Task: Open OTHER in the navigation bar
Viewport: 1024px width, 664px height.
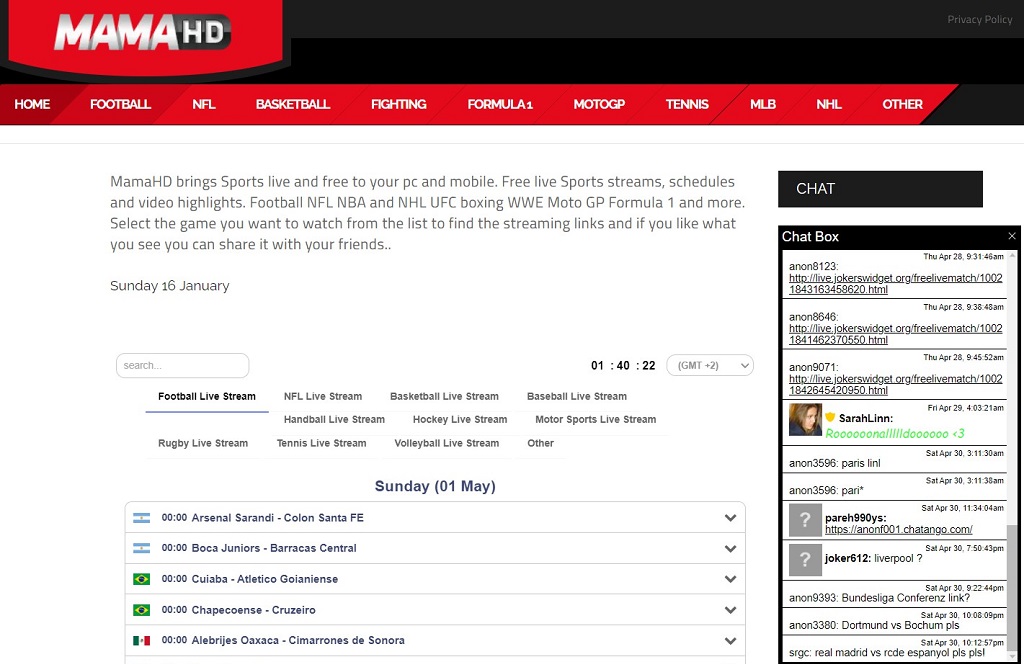Action: click(x=903, y=104)
